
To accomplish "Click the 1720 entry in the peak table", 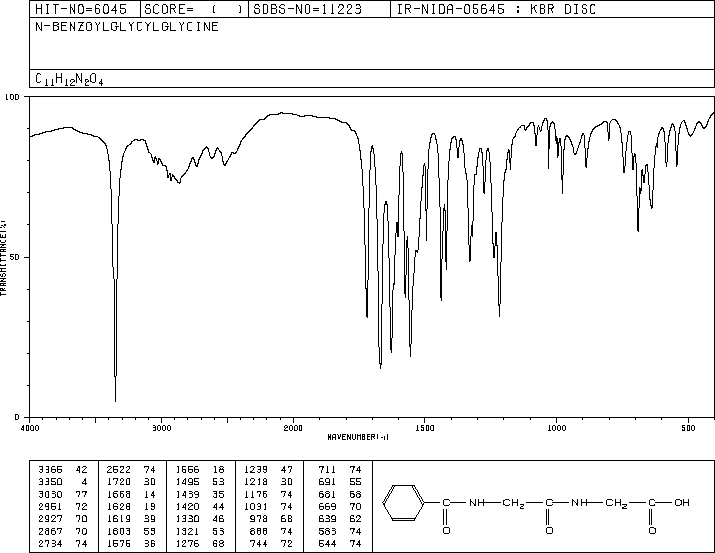I will coord(116,481).
